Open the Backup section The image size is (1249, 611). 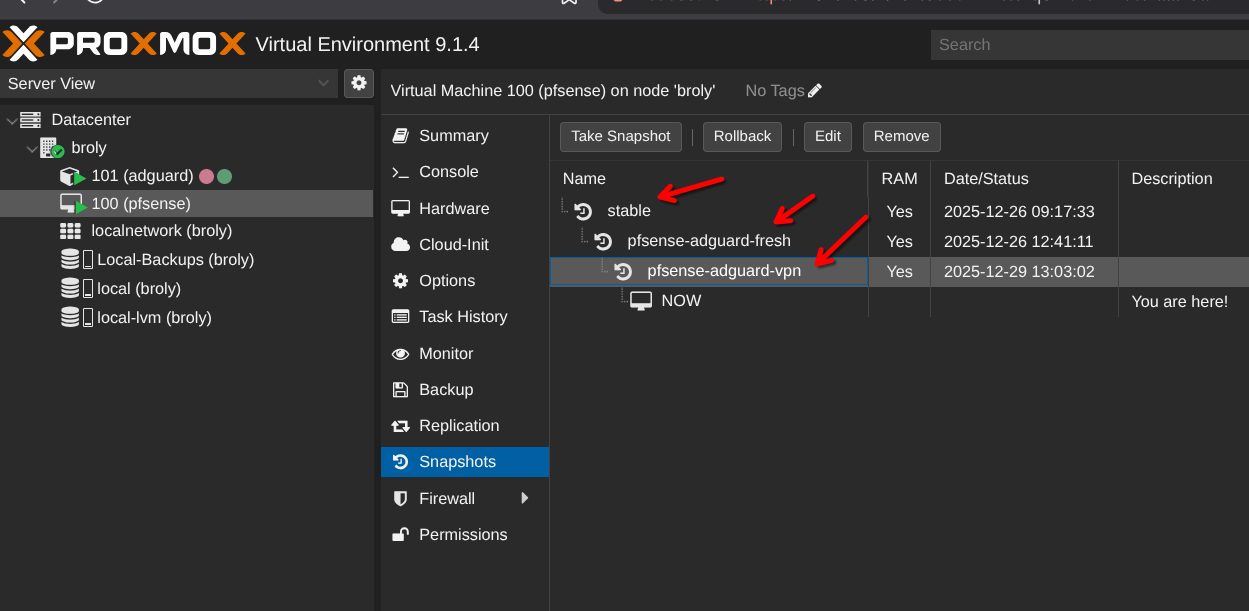(x=446, y=390)
